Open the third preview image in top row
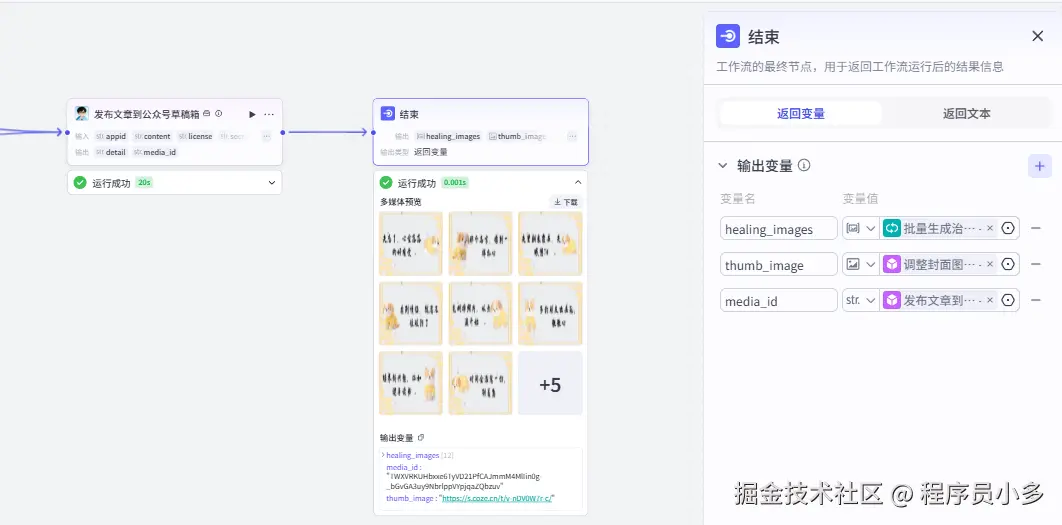Screen dimensions: 1062x525 pyautogui.click(x=550, y=243)
